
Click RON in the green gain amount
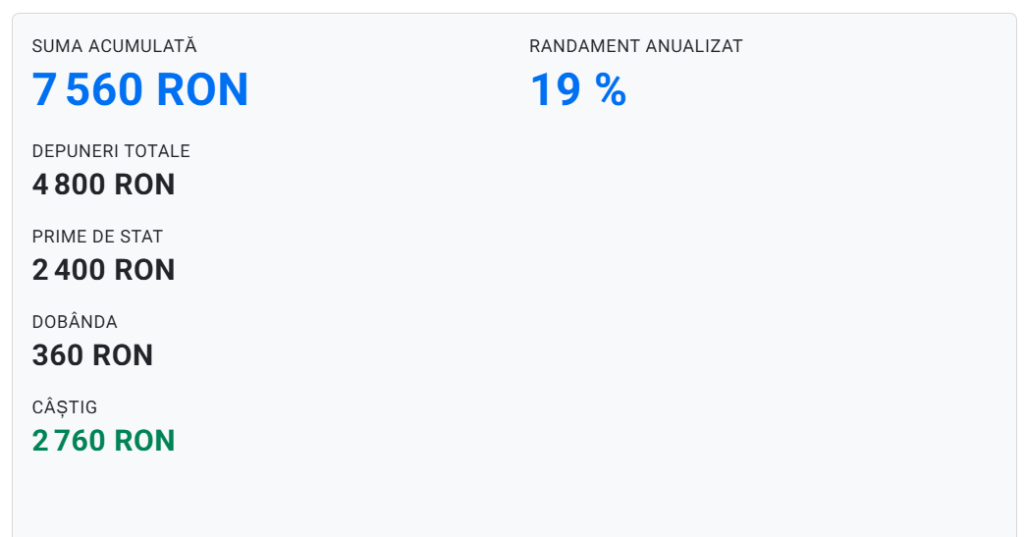(x=144, y=441)
